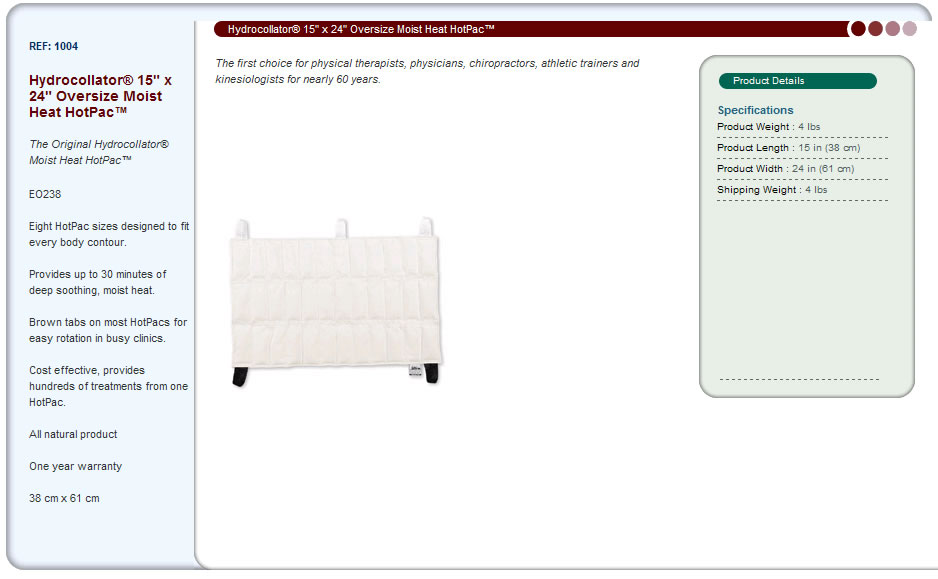Click the lightest pink circle icon
Viewport: 938px width, 579px height.
(x=910, y=29)
